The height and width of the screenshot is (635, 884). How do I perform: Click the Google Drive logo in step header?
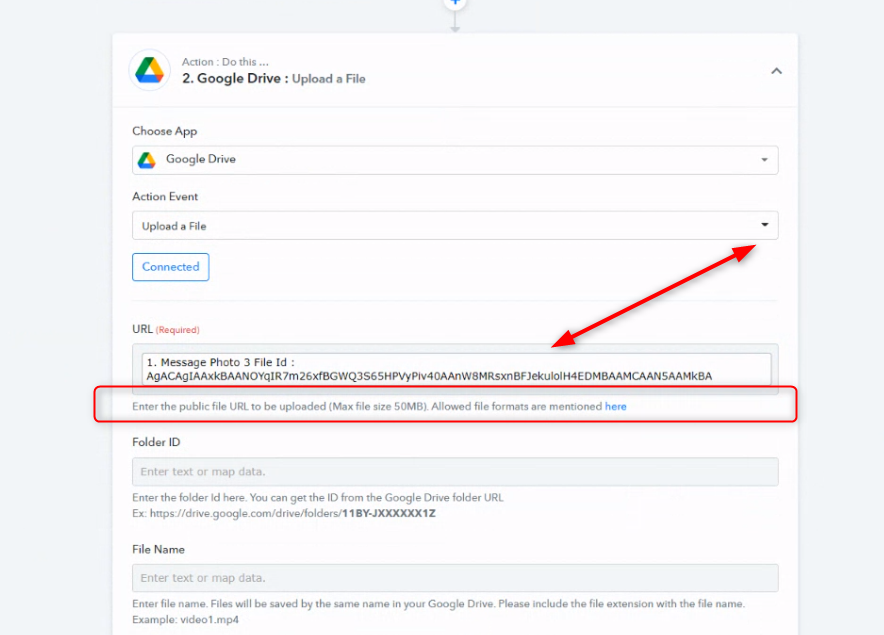(x=149, y=70)
